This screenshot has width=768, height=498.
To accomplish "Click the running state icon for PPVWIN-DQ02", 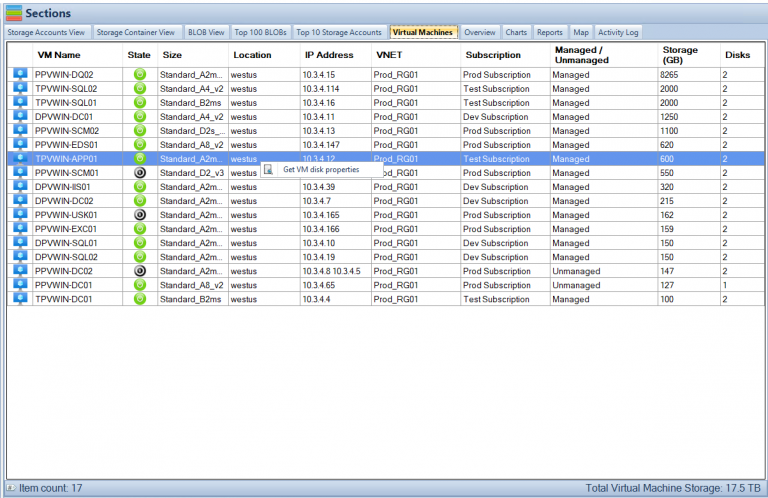I will 140,74.
